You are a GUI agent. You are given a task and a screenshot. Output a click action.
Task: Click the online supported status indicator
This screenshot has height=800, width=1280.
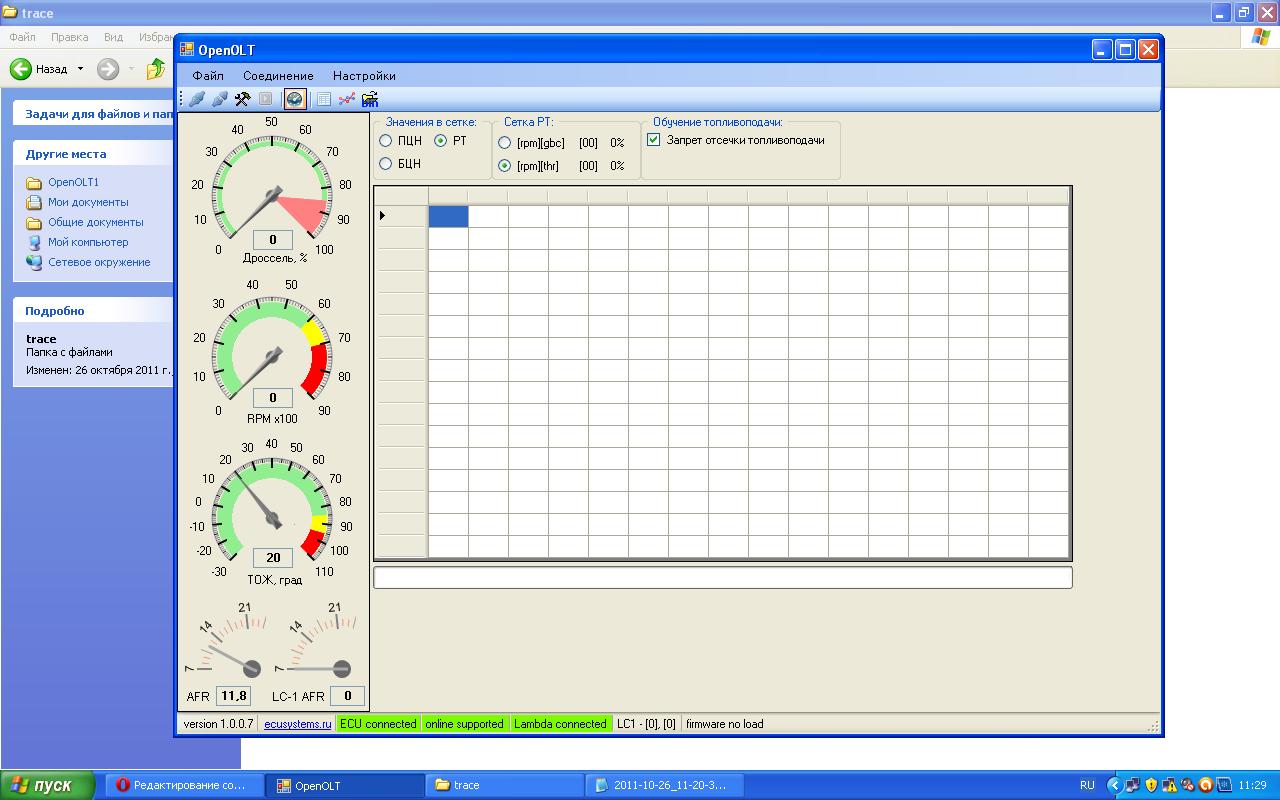pyautogui.click(x=464, y=724)
